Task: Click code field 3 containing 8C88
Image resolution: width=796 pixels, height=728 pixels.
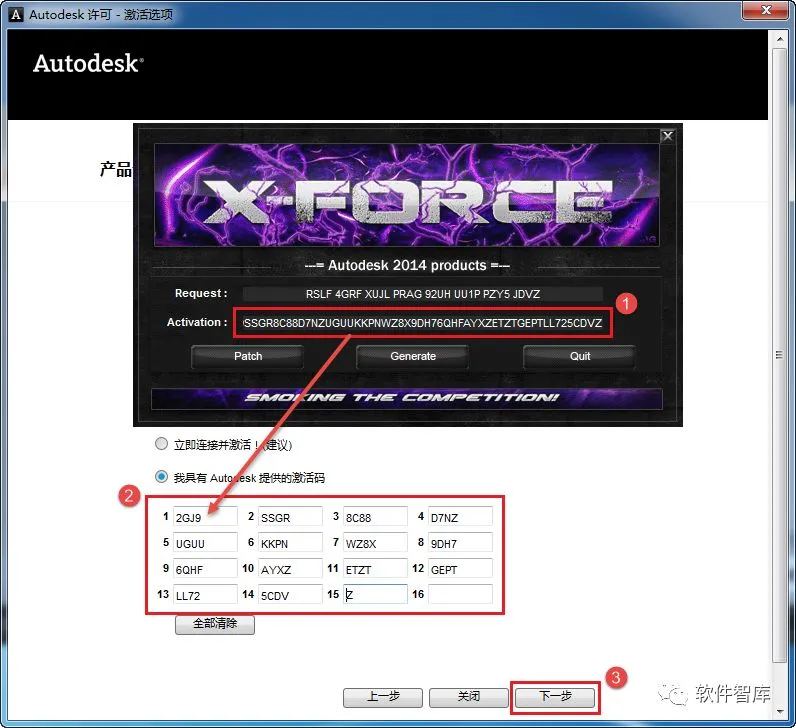Action: click(375, 517)
